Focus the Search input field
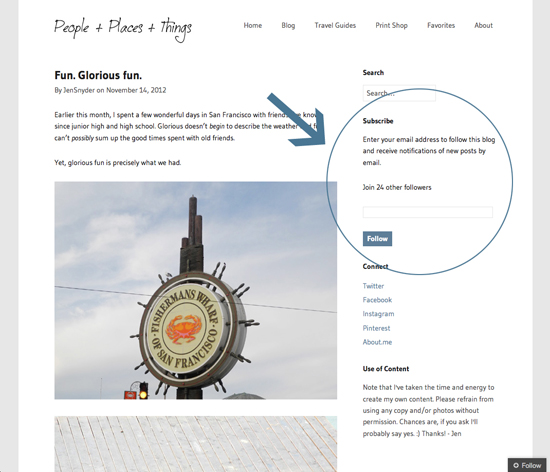Viewport: 550px width, 472px height. pyautogui.click(x=399, y=93)
